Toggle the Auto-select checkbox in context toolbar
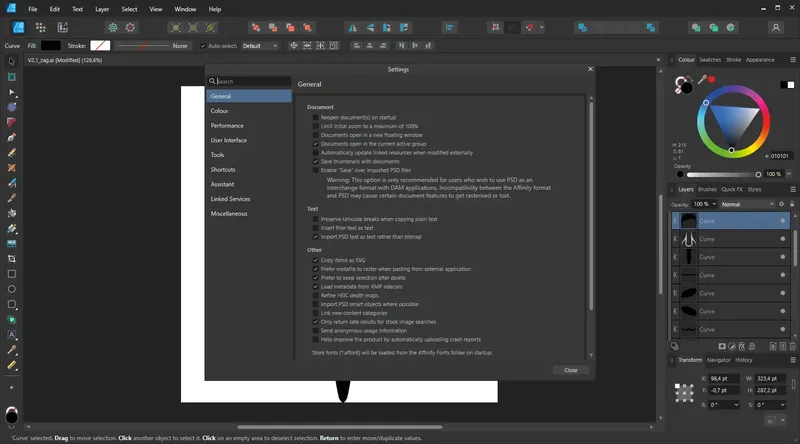The width and height of the screenshot is (800, 444). [203, 46]
